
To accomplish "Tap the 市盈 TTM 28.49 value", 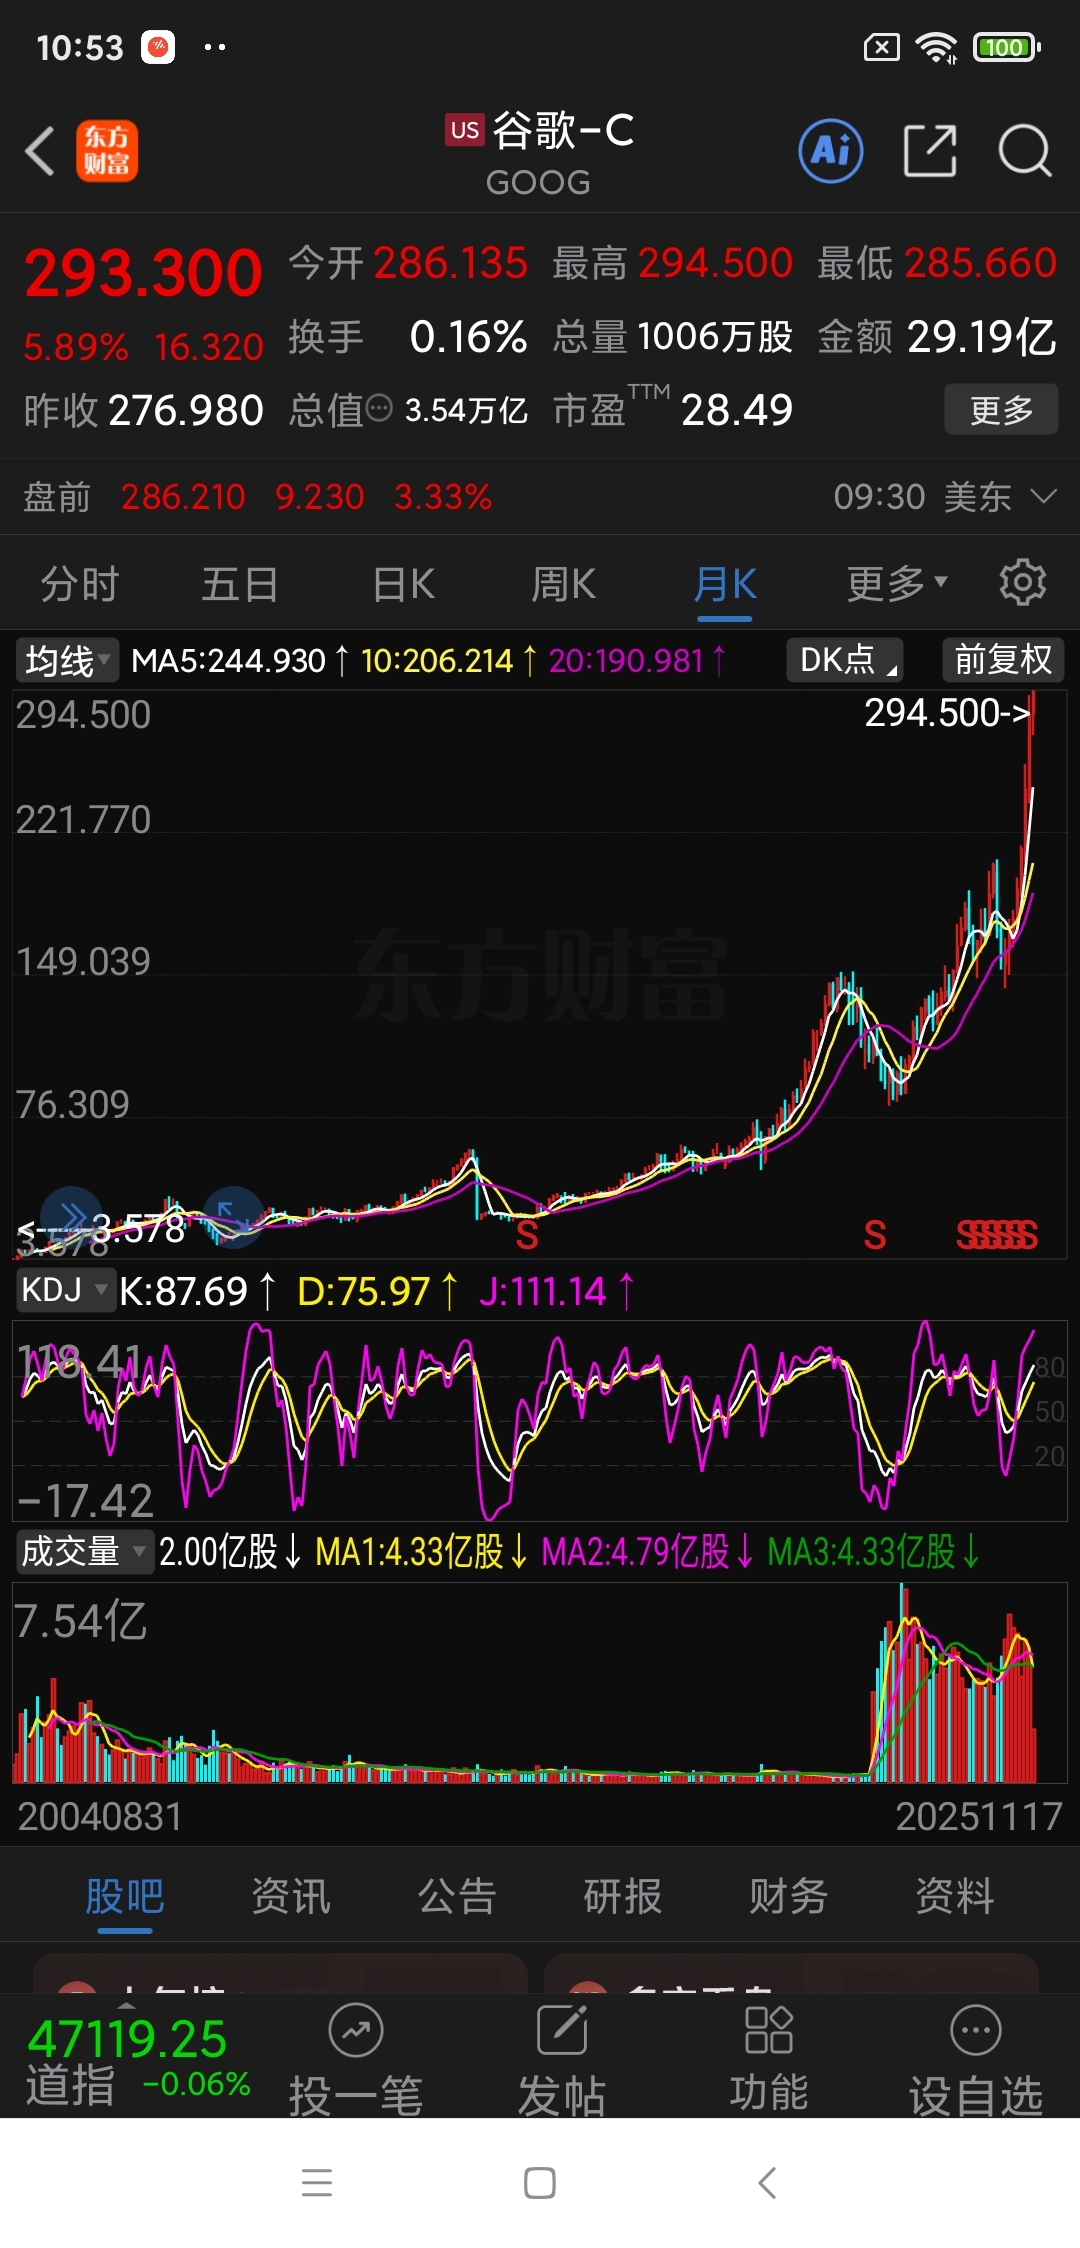I will [737, 410].
